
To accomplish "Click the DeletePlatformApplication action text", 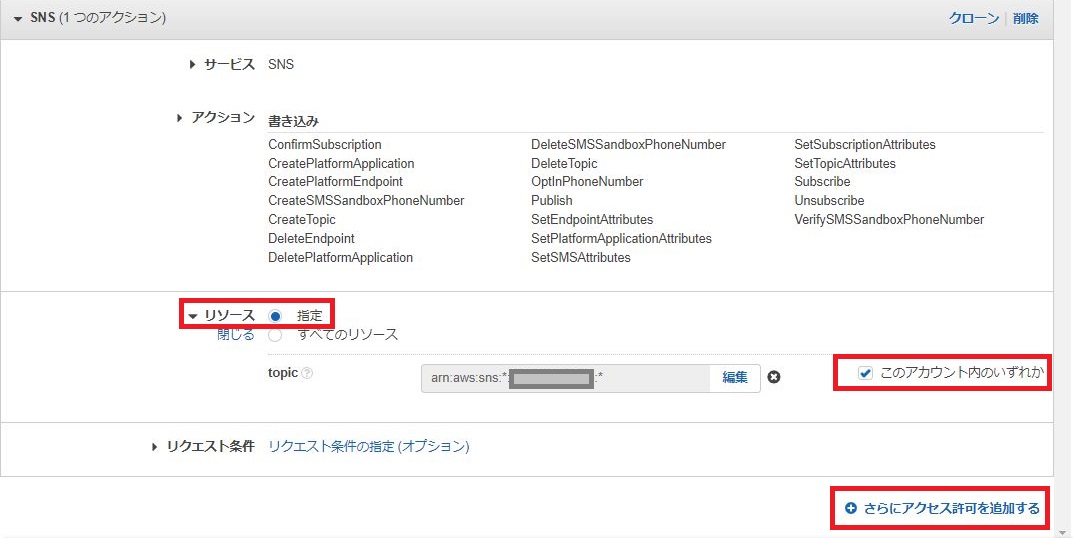I will tap(341, 257).
